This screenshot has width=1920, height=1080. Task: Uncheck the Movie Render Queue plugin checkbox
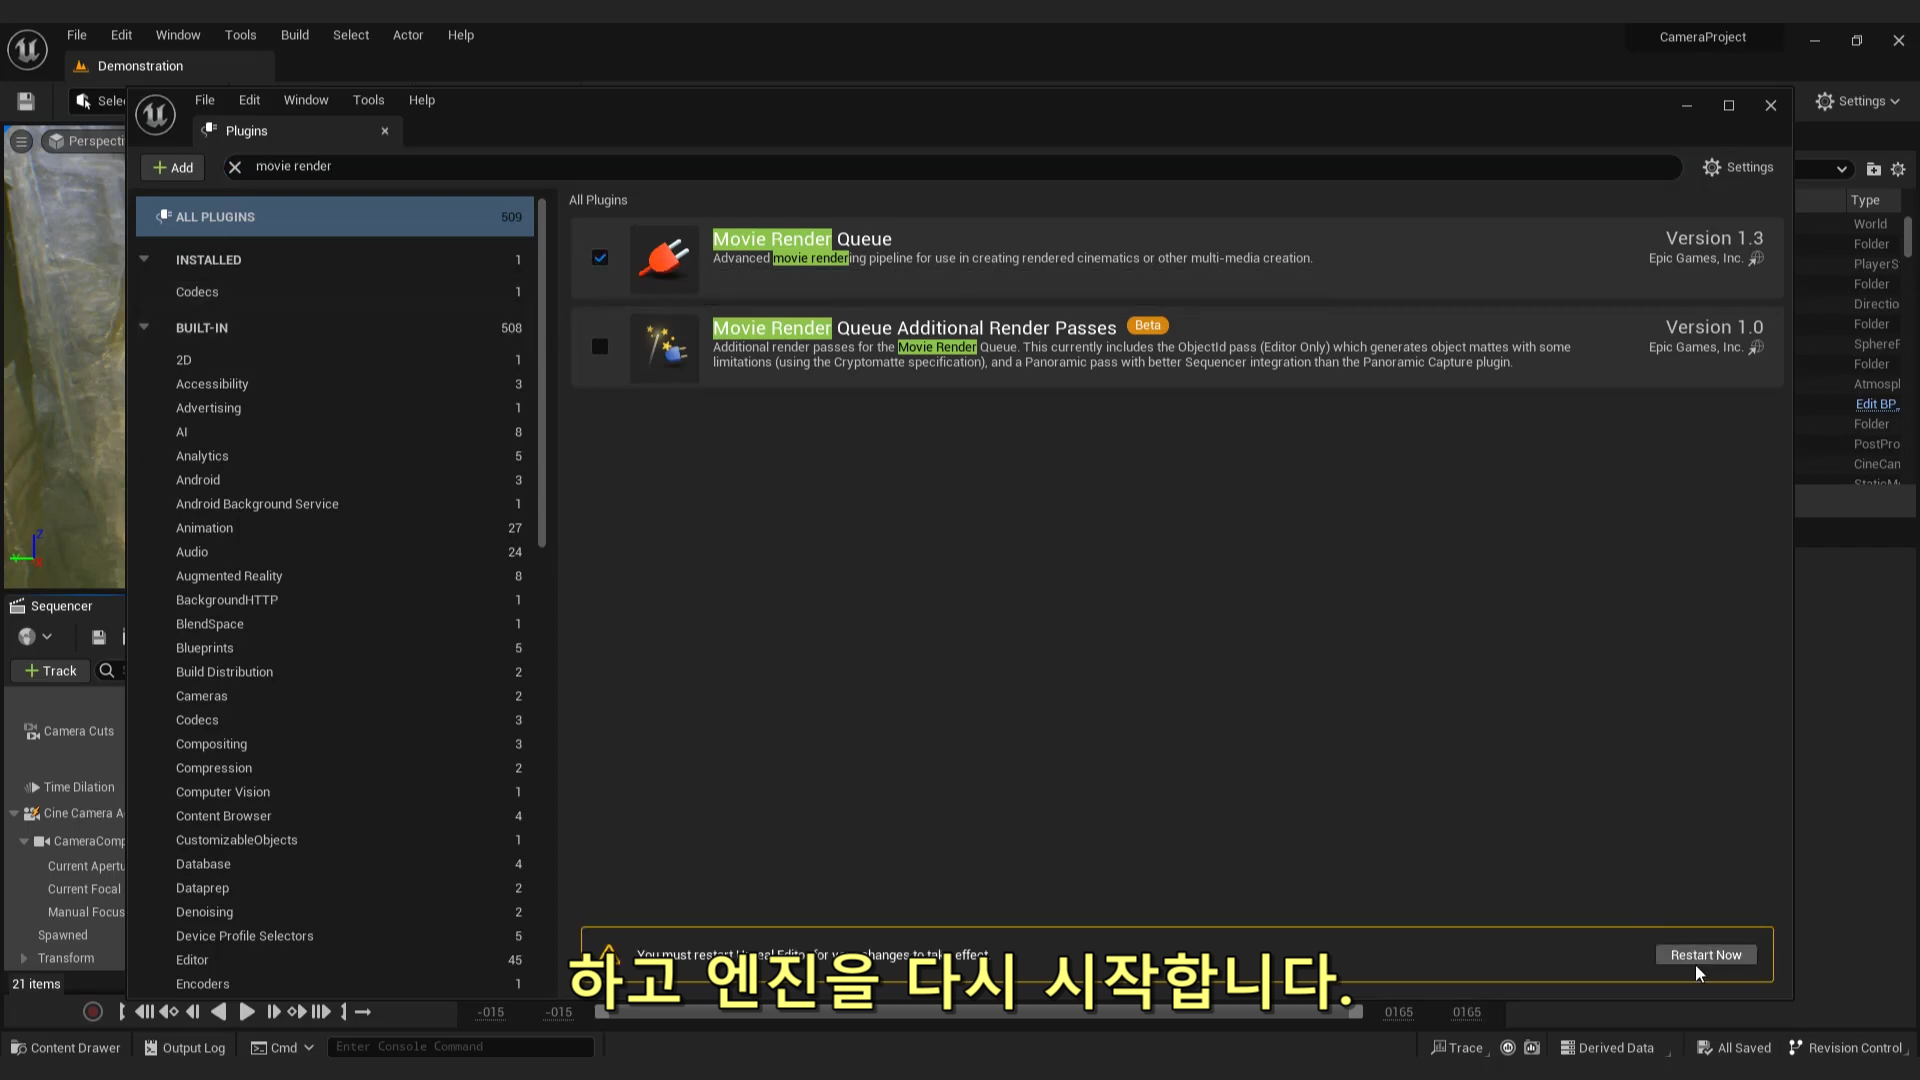[x=600, y=258]
